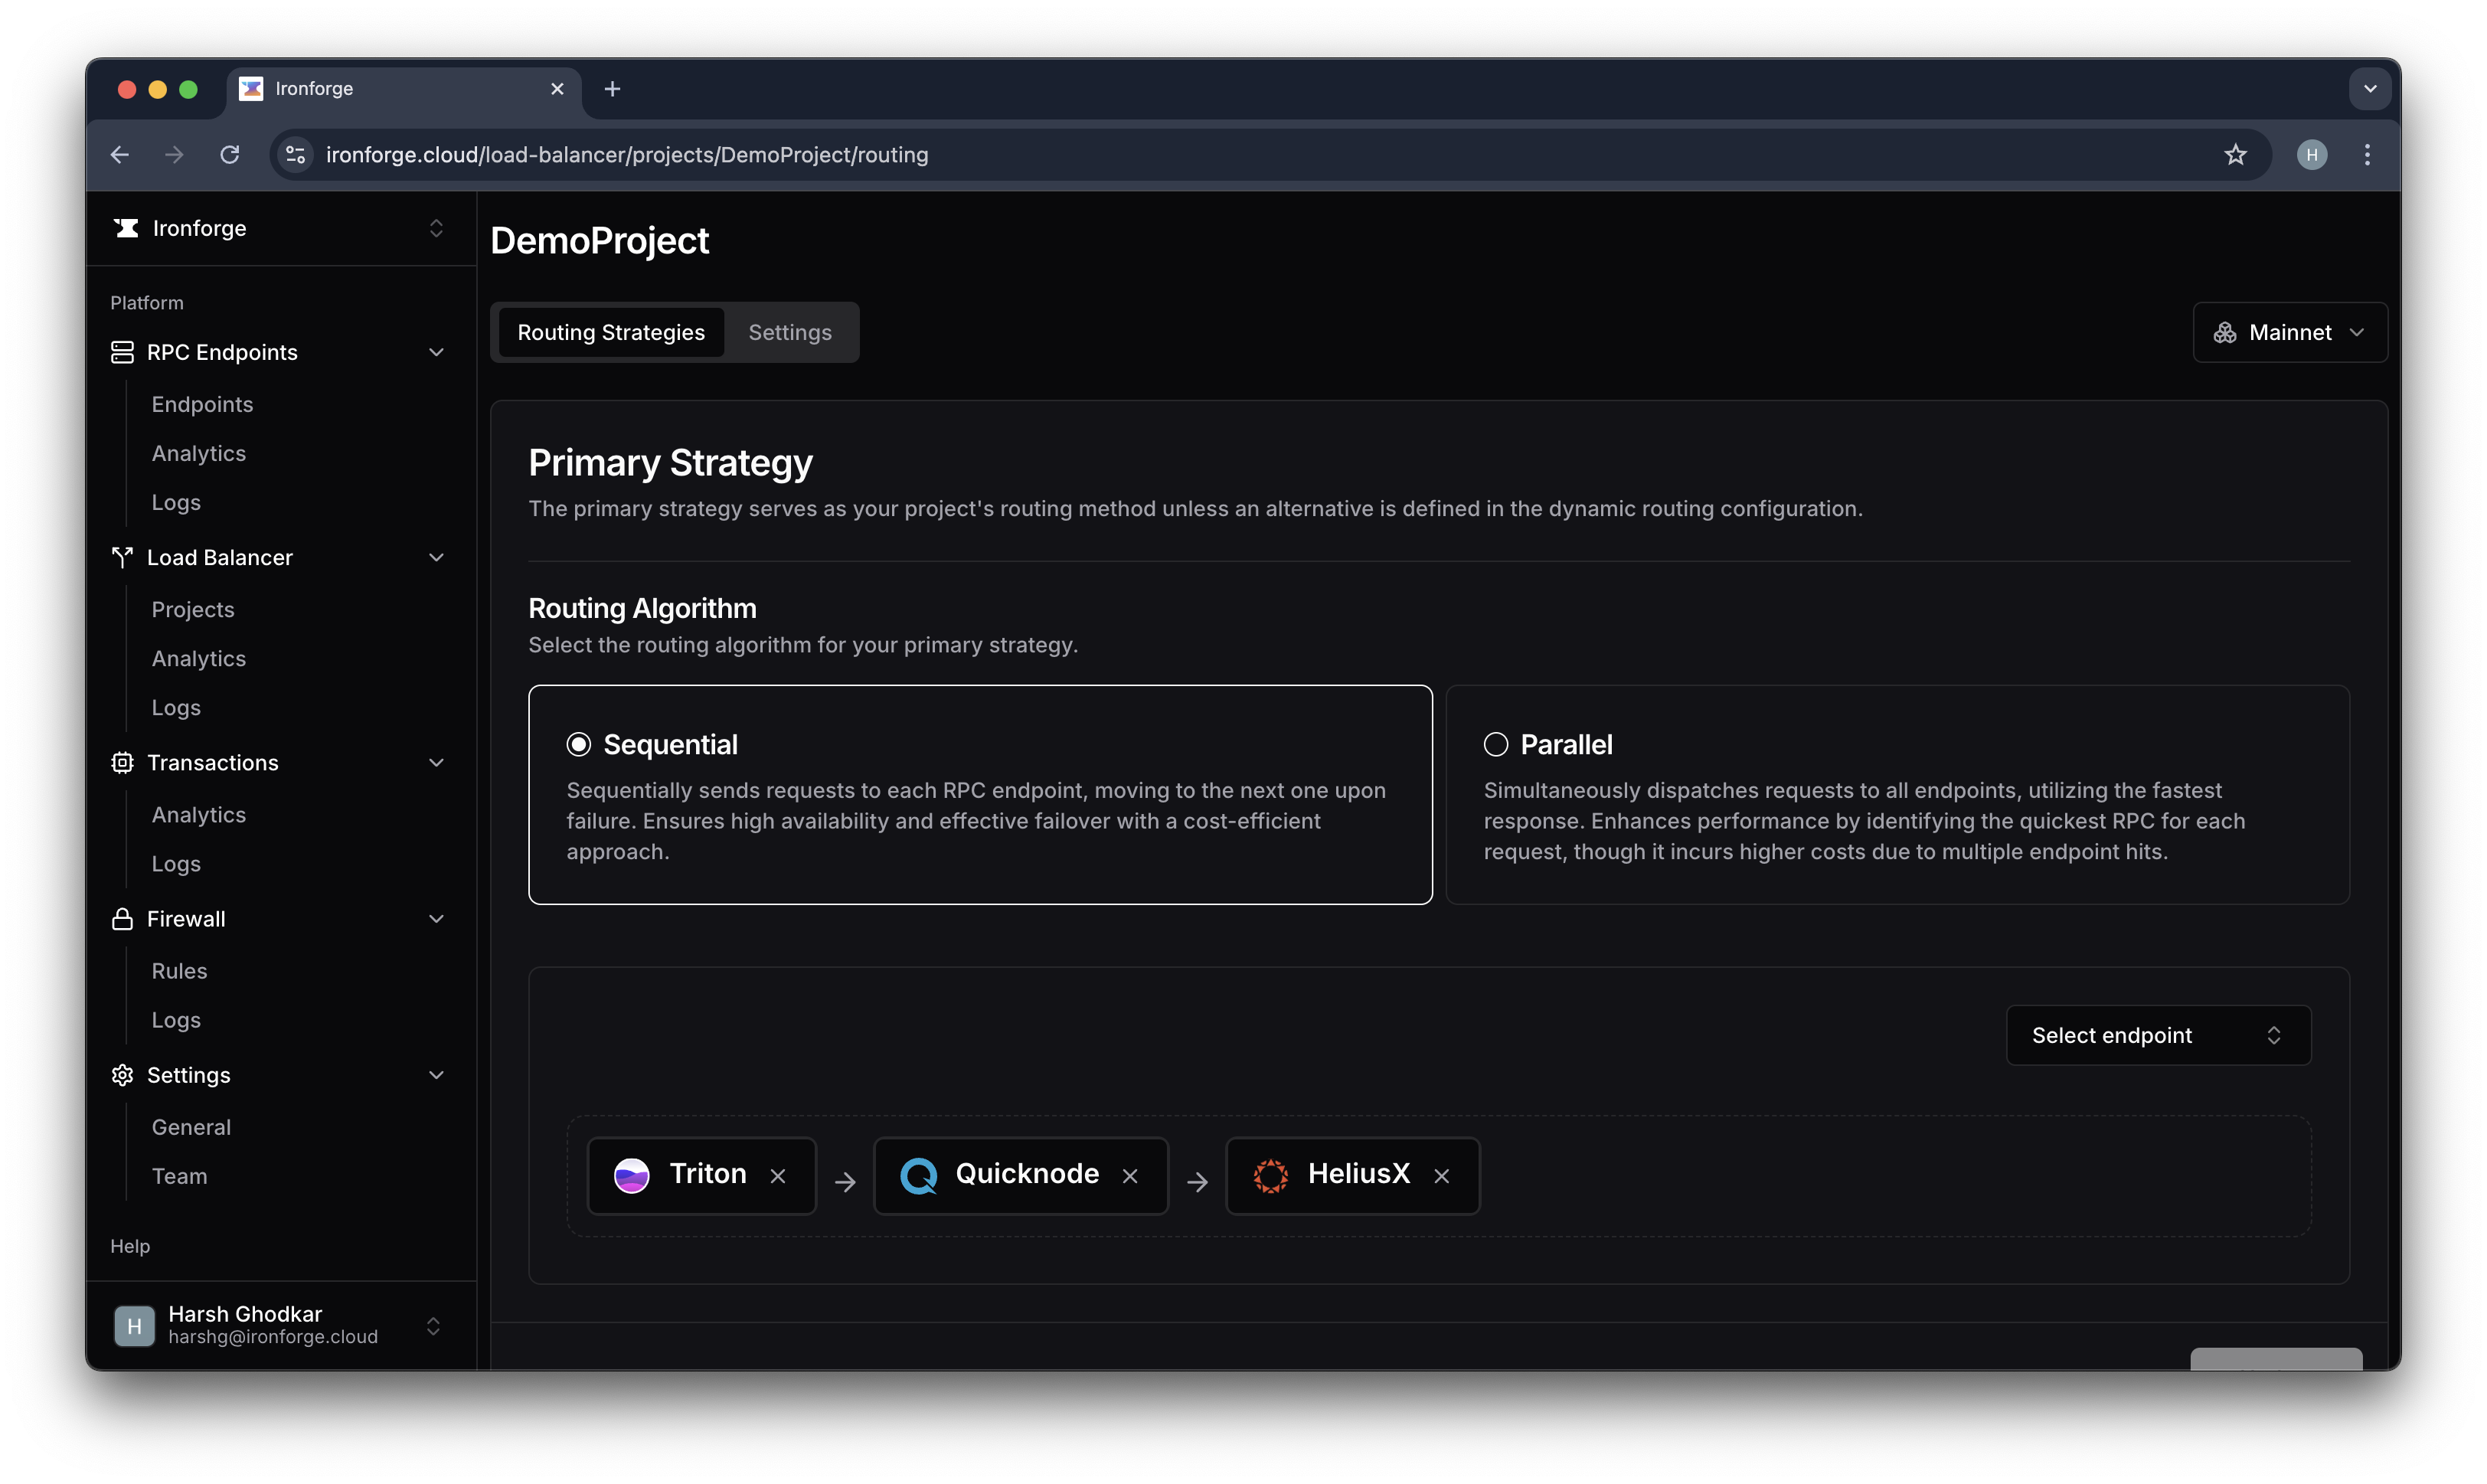
Task: Click the browser address bar URL
Action: [627, 155]
